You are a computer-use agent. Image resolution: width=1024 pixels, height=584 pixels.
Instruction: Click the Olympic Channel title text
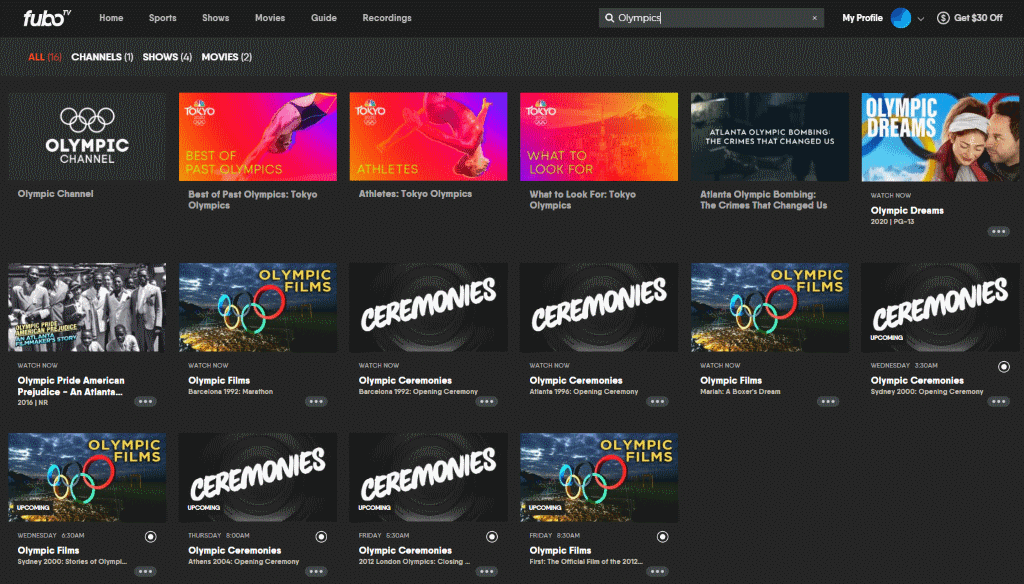56,194
